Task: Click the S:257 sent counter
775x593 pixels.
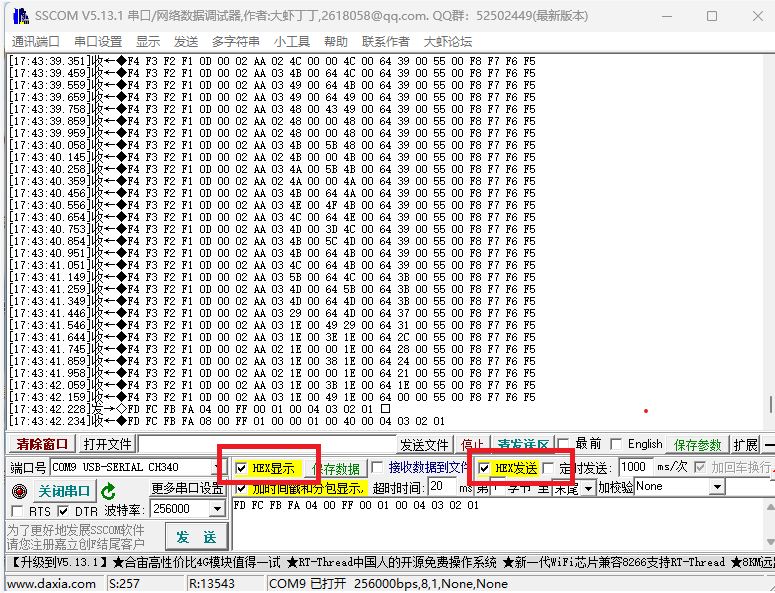Action: [124, 584]
